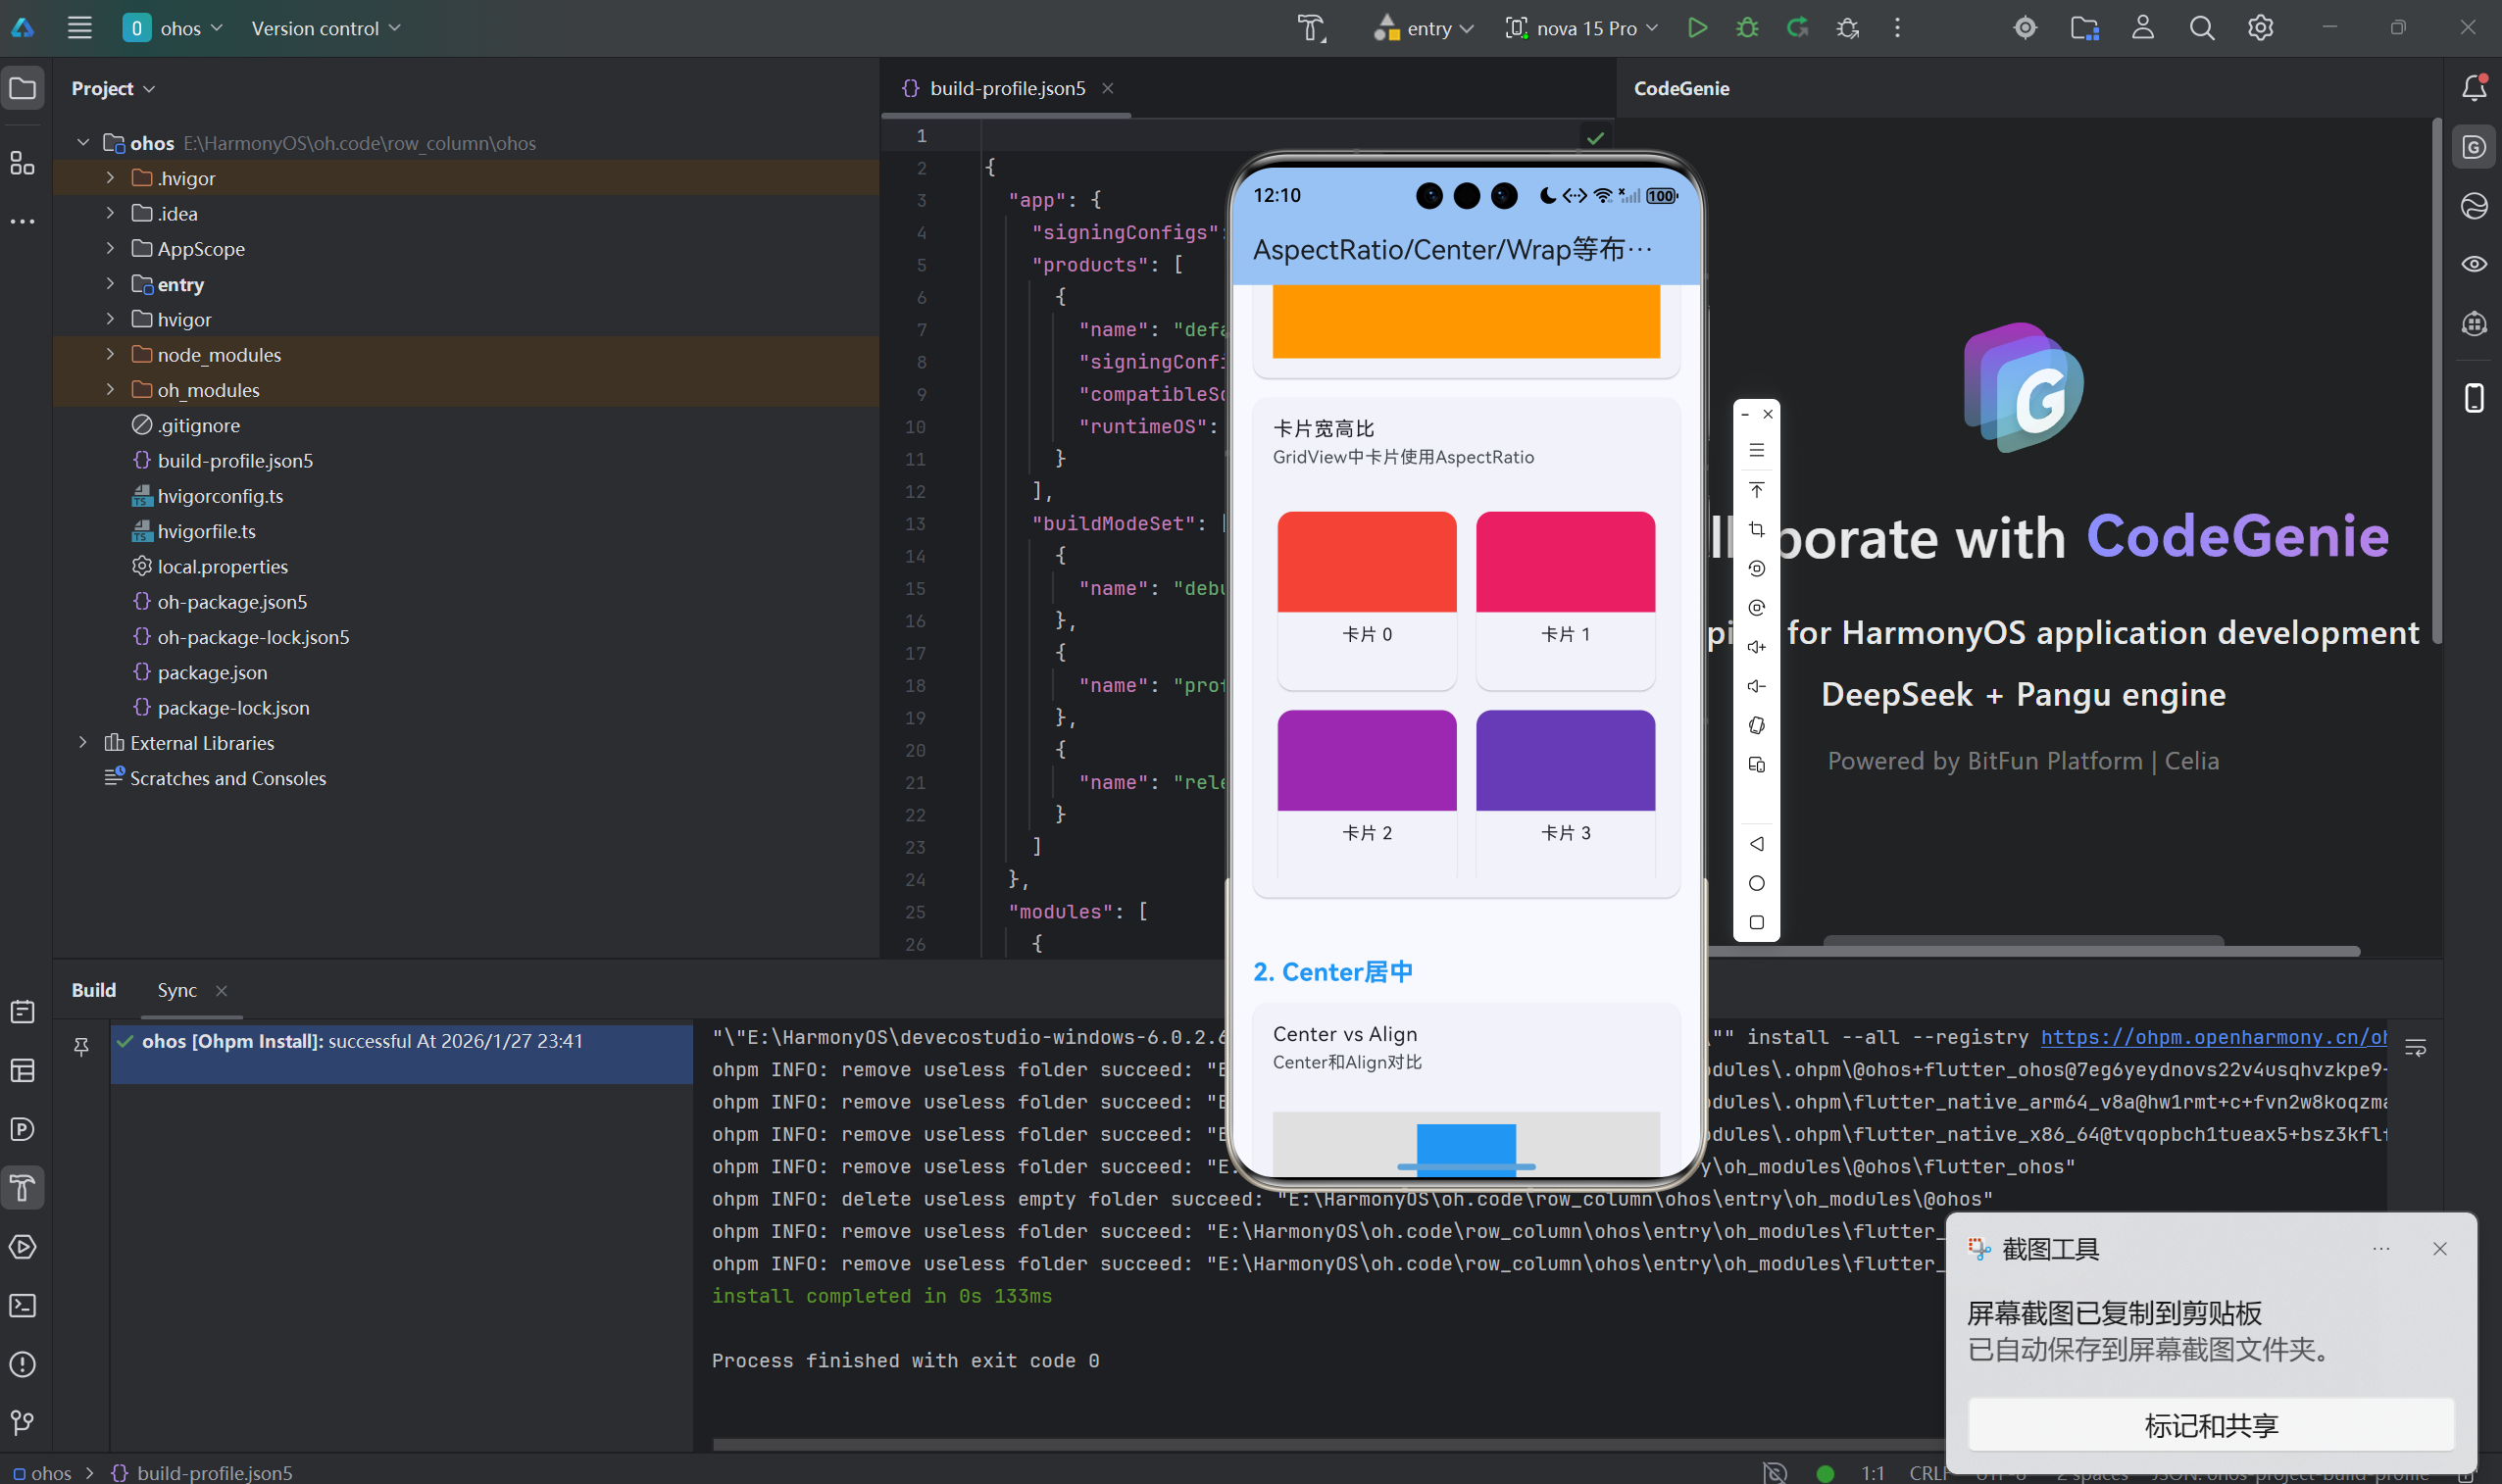2502x1484 pixels.
Task: Open the CodeGenie panel icon
Action: coord(2475,147)
